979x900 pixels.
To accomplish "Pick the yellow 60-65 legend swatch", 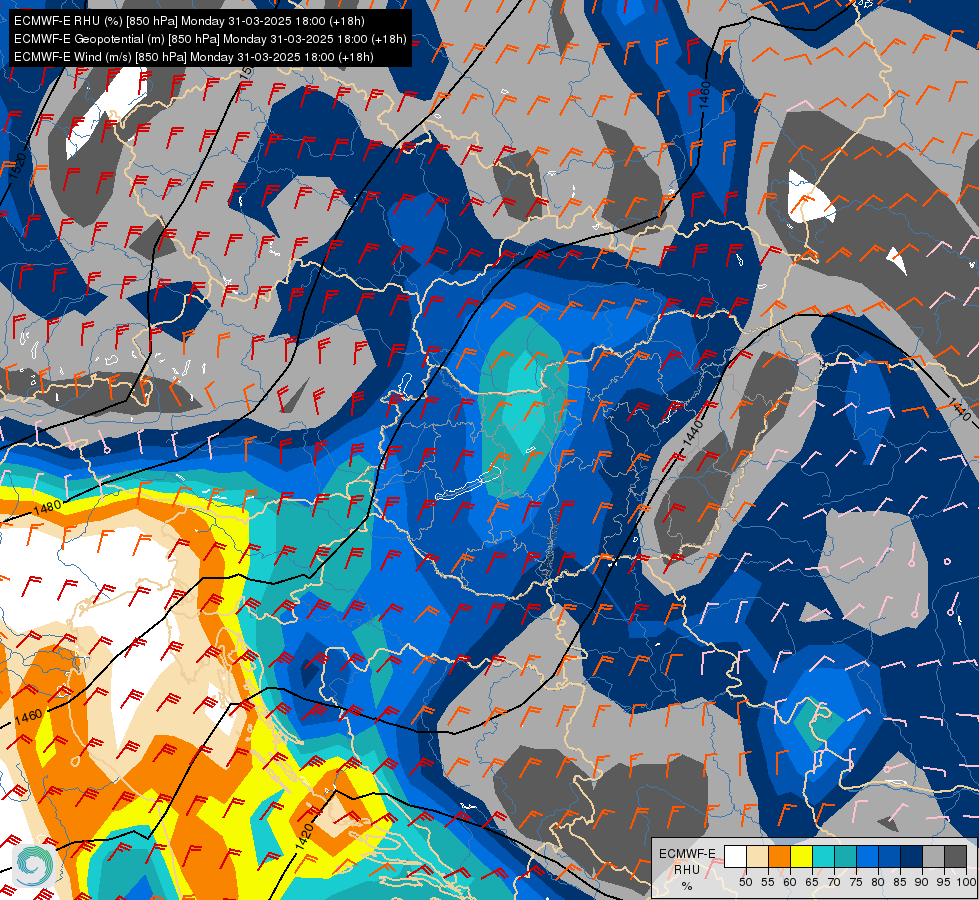I will click(x=801, y=856).
